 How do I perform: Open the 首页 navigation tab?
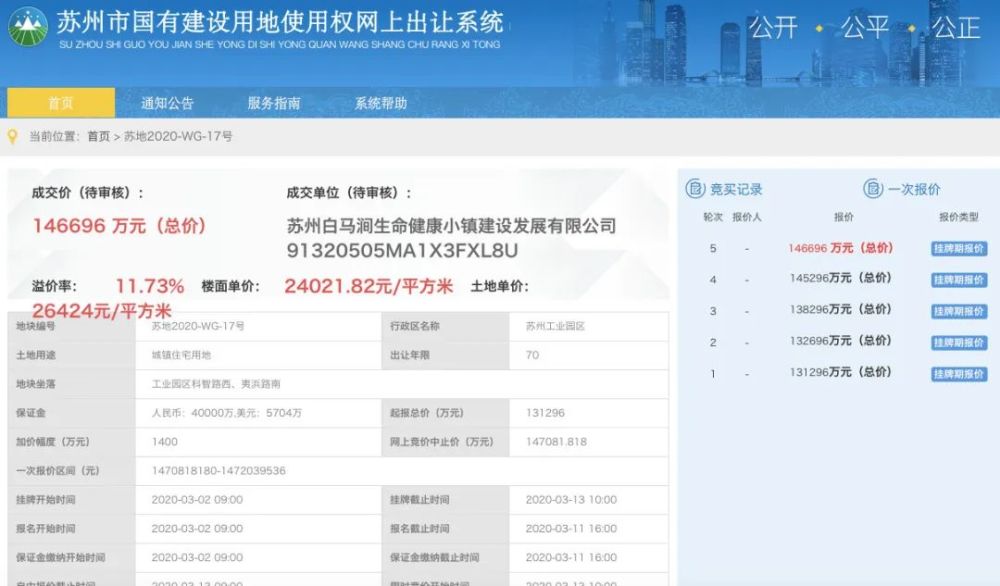click(61, 103)
